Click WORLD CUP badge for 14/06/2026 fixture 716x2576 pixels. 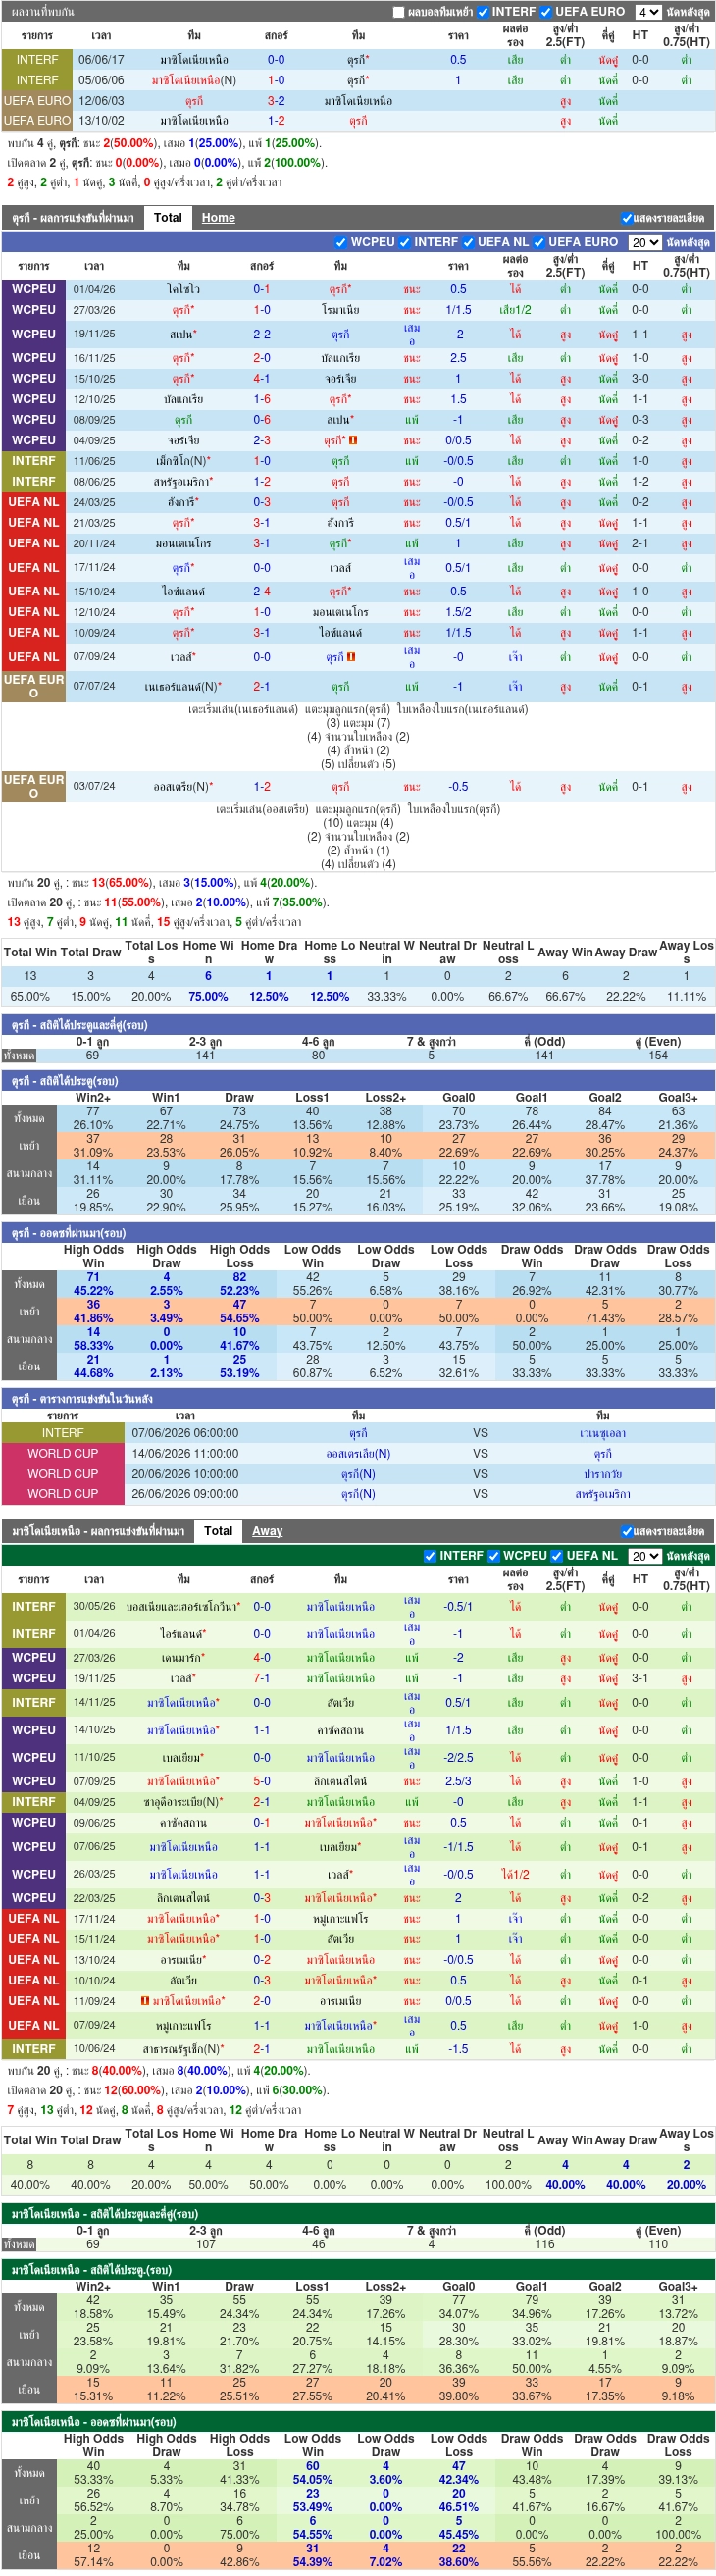tap(63, 1454)
